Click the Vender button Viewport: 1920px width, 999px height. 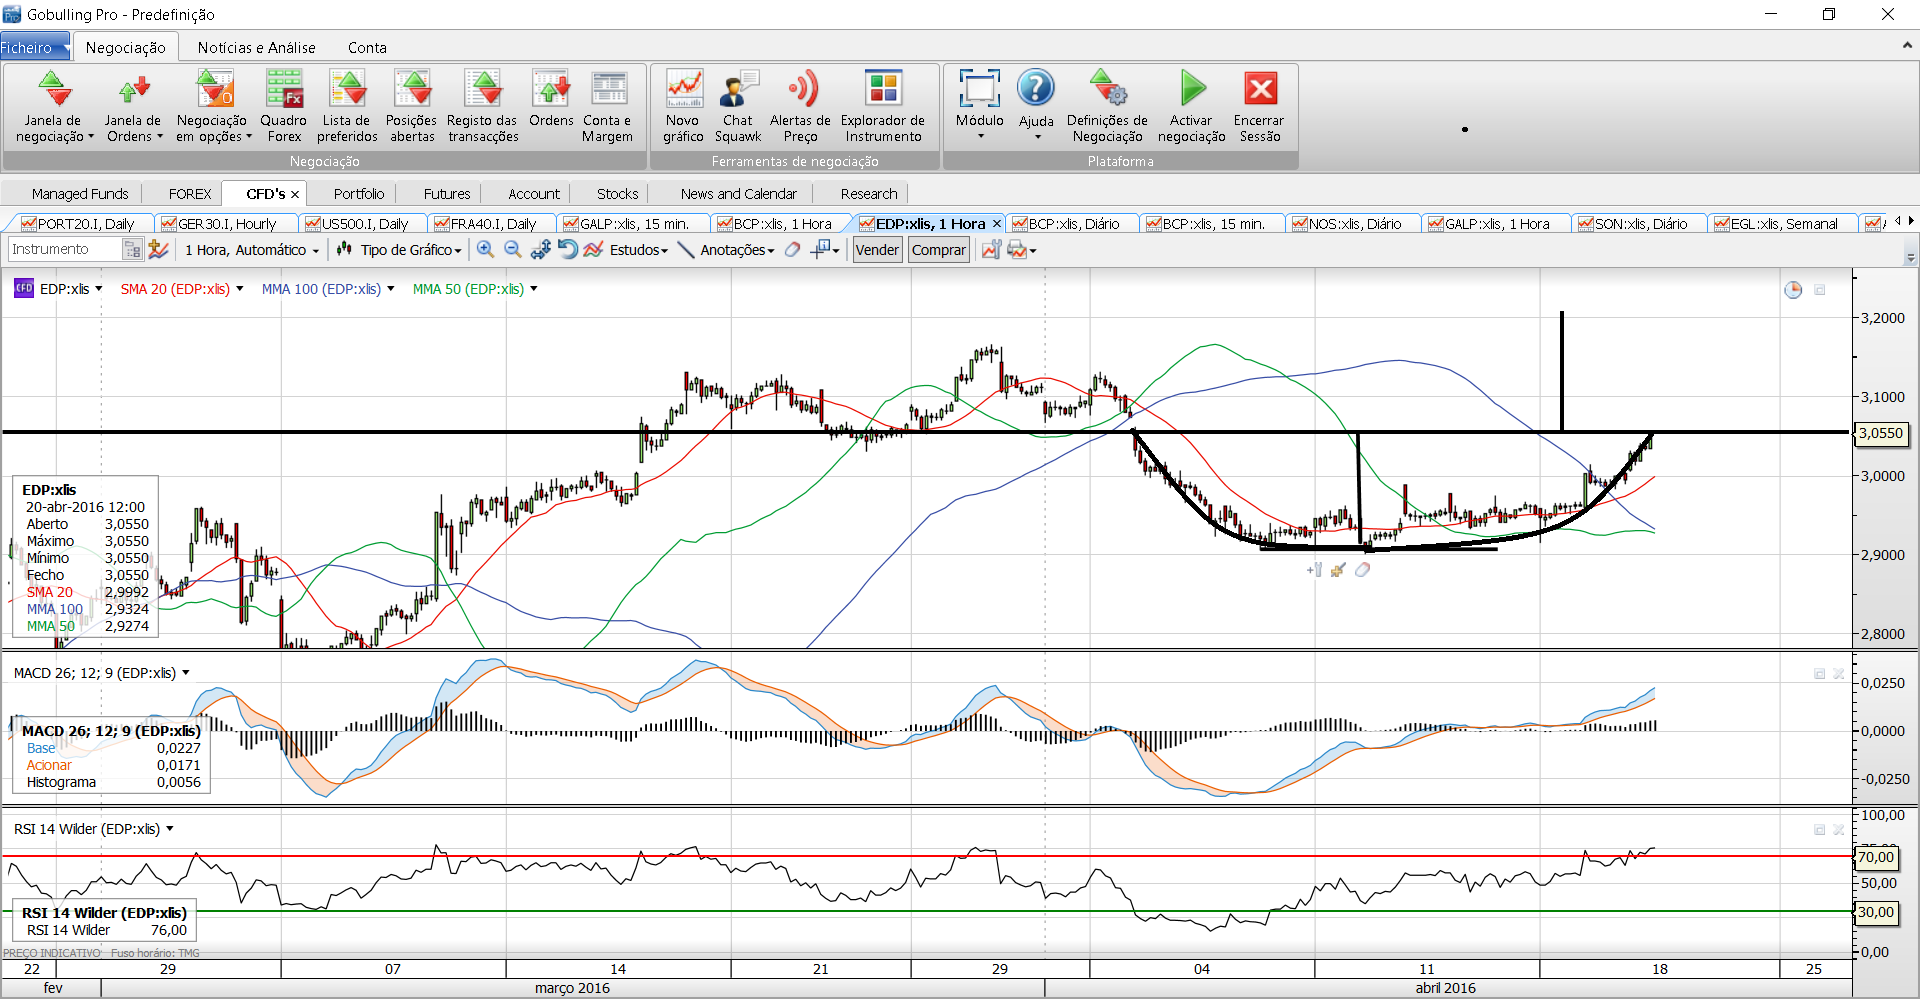point(877,250)
